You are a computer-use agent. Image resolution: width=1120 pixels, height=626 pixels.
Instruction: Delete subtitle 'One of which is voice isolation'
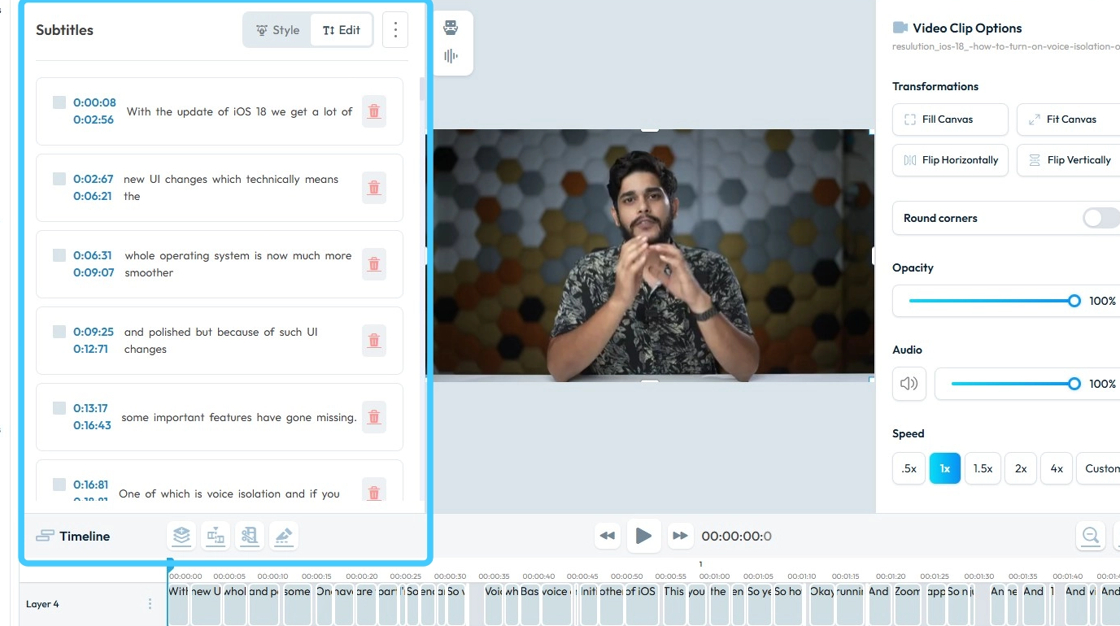(x=374, y=492)
